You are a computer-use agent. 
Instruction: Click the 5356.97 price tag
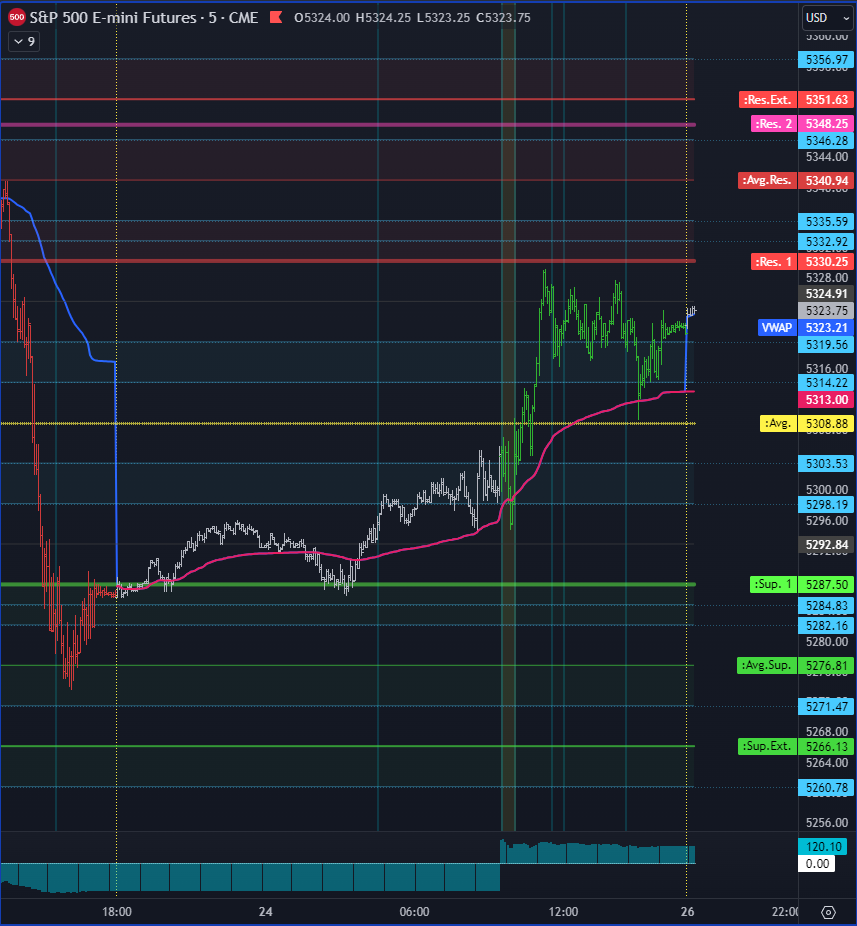826,60
